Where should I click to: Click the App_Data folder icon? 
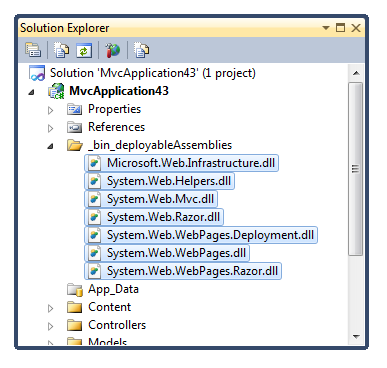75,289
